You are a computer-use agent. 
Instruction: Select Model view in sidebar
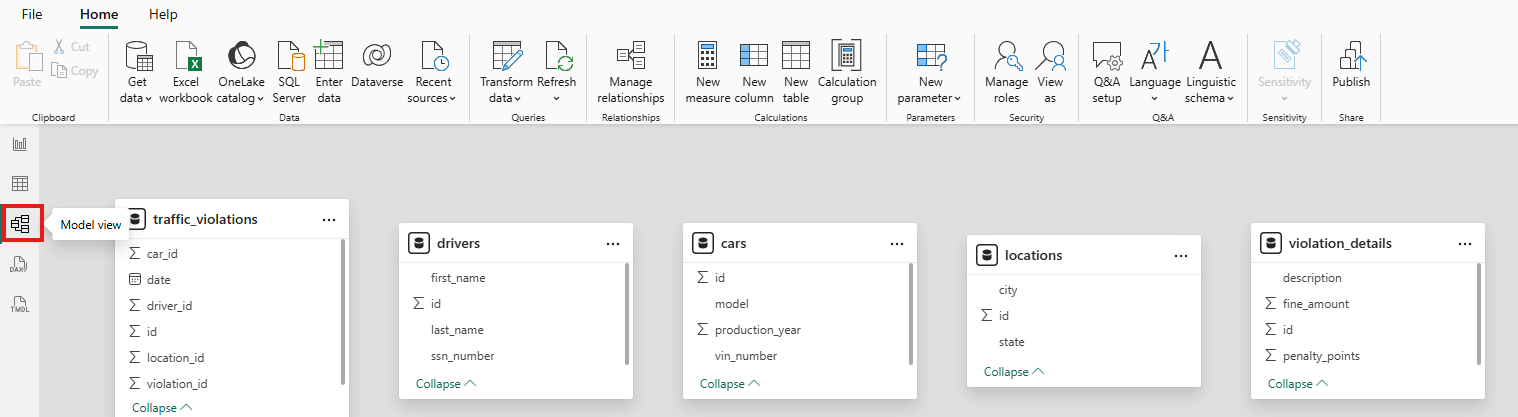pyautogui.click(x=20, y=224)
